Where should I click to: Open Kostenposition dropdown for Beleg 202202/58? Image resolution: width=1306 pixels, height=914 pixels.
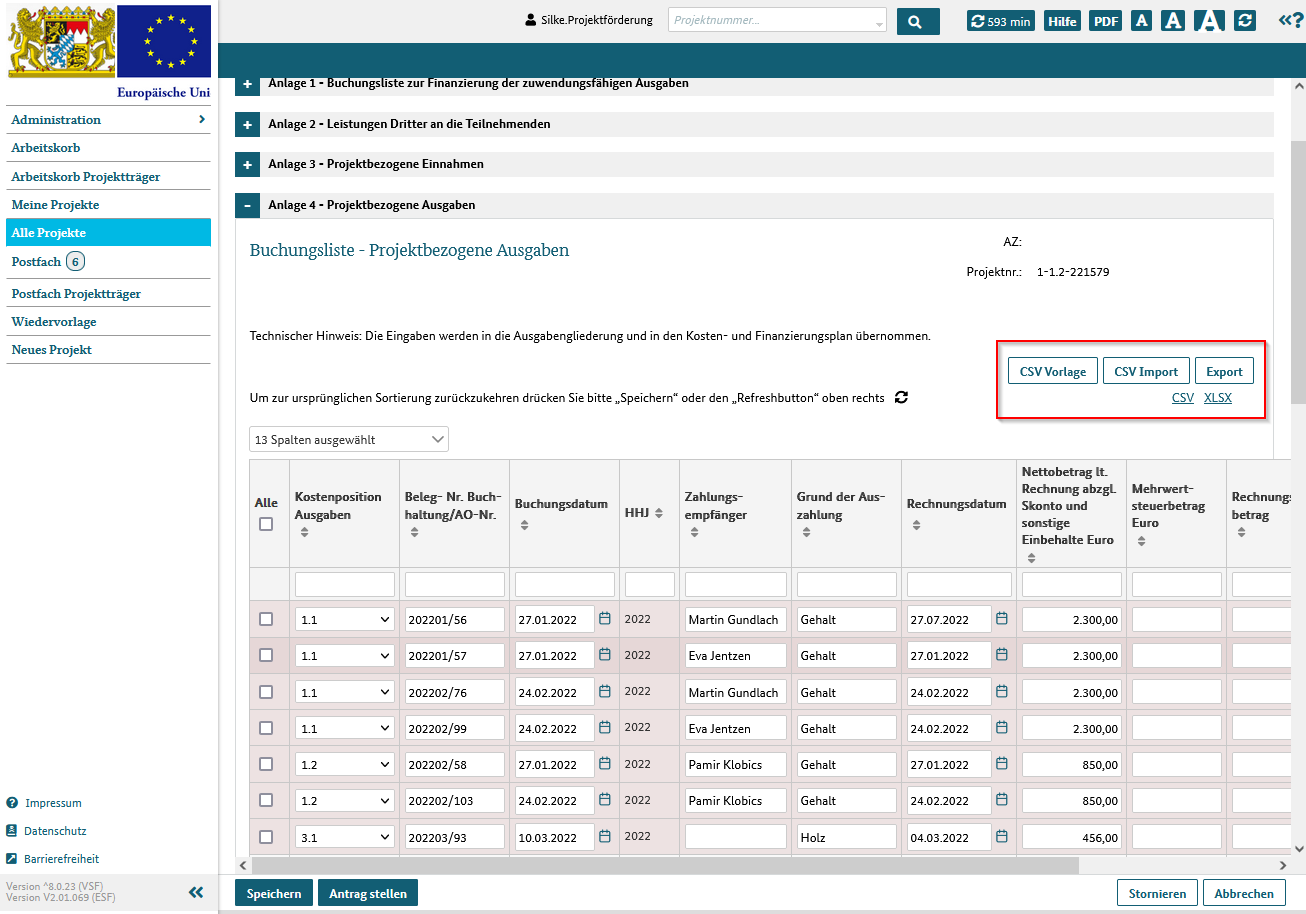(x=345, y=764)
